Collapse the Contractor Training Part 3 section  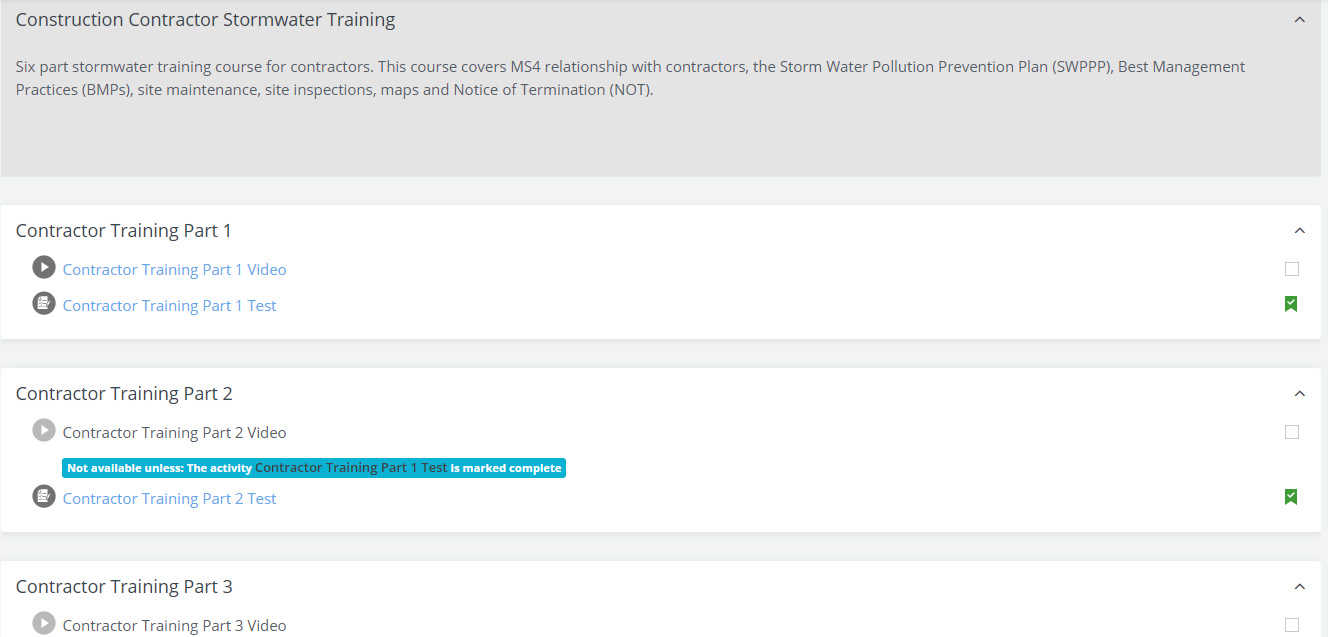pos(1300,587)
